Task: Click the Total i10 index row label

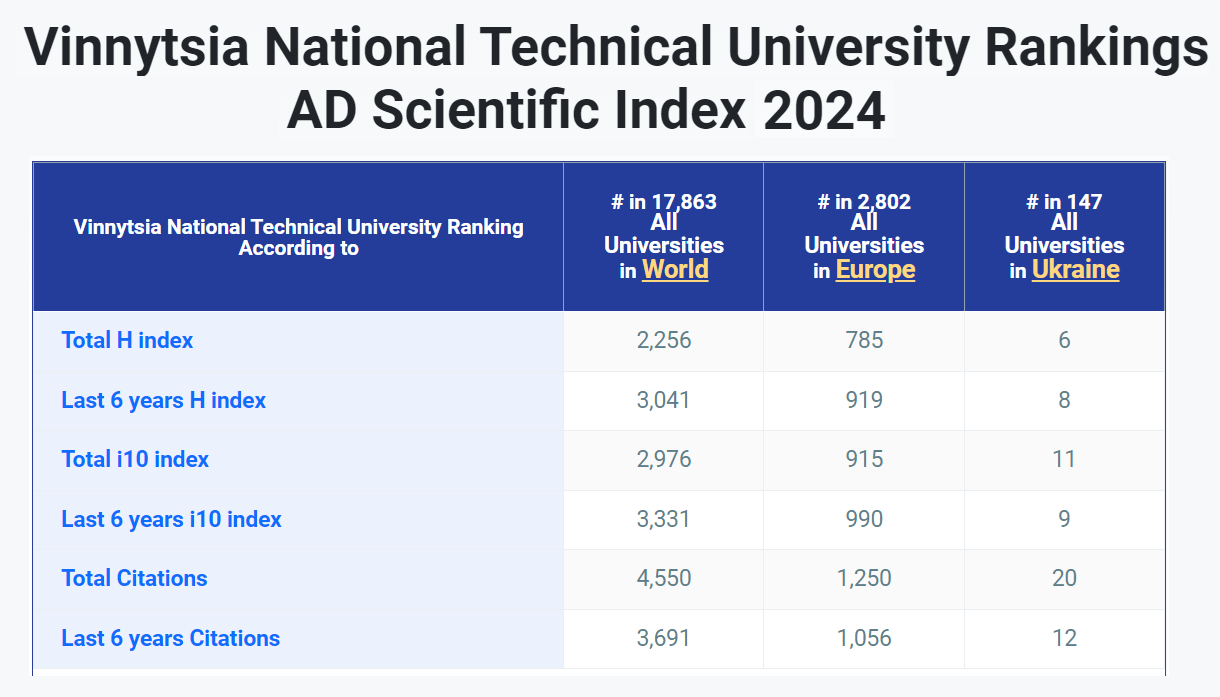Action: (x=135, y=459)
